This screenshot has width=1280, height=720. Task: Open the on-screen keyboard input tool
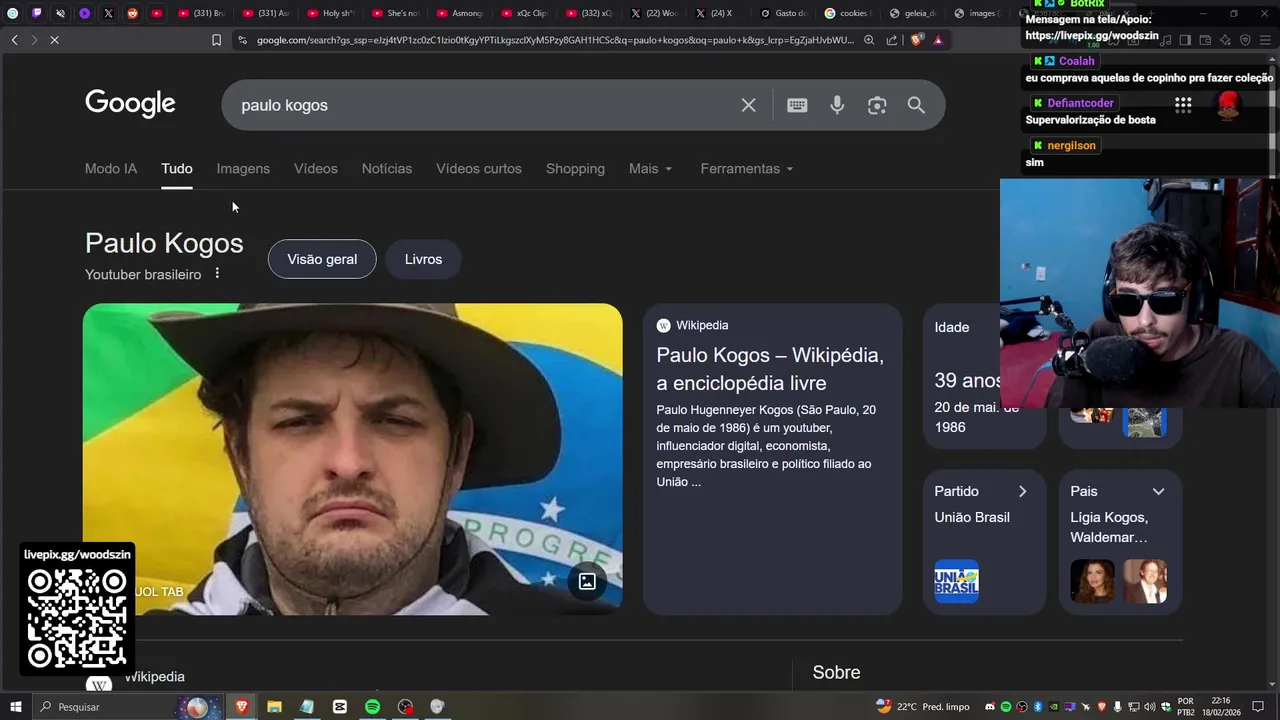pos(797,105)
